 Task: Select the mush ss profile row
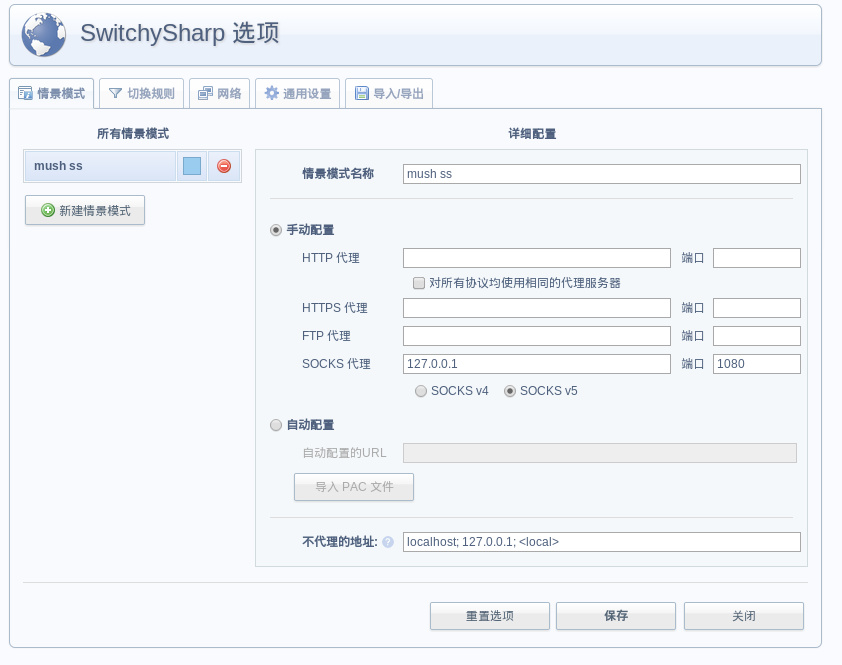[100, 166]
